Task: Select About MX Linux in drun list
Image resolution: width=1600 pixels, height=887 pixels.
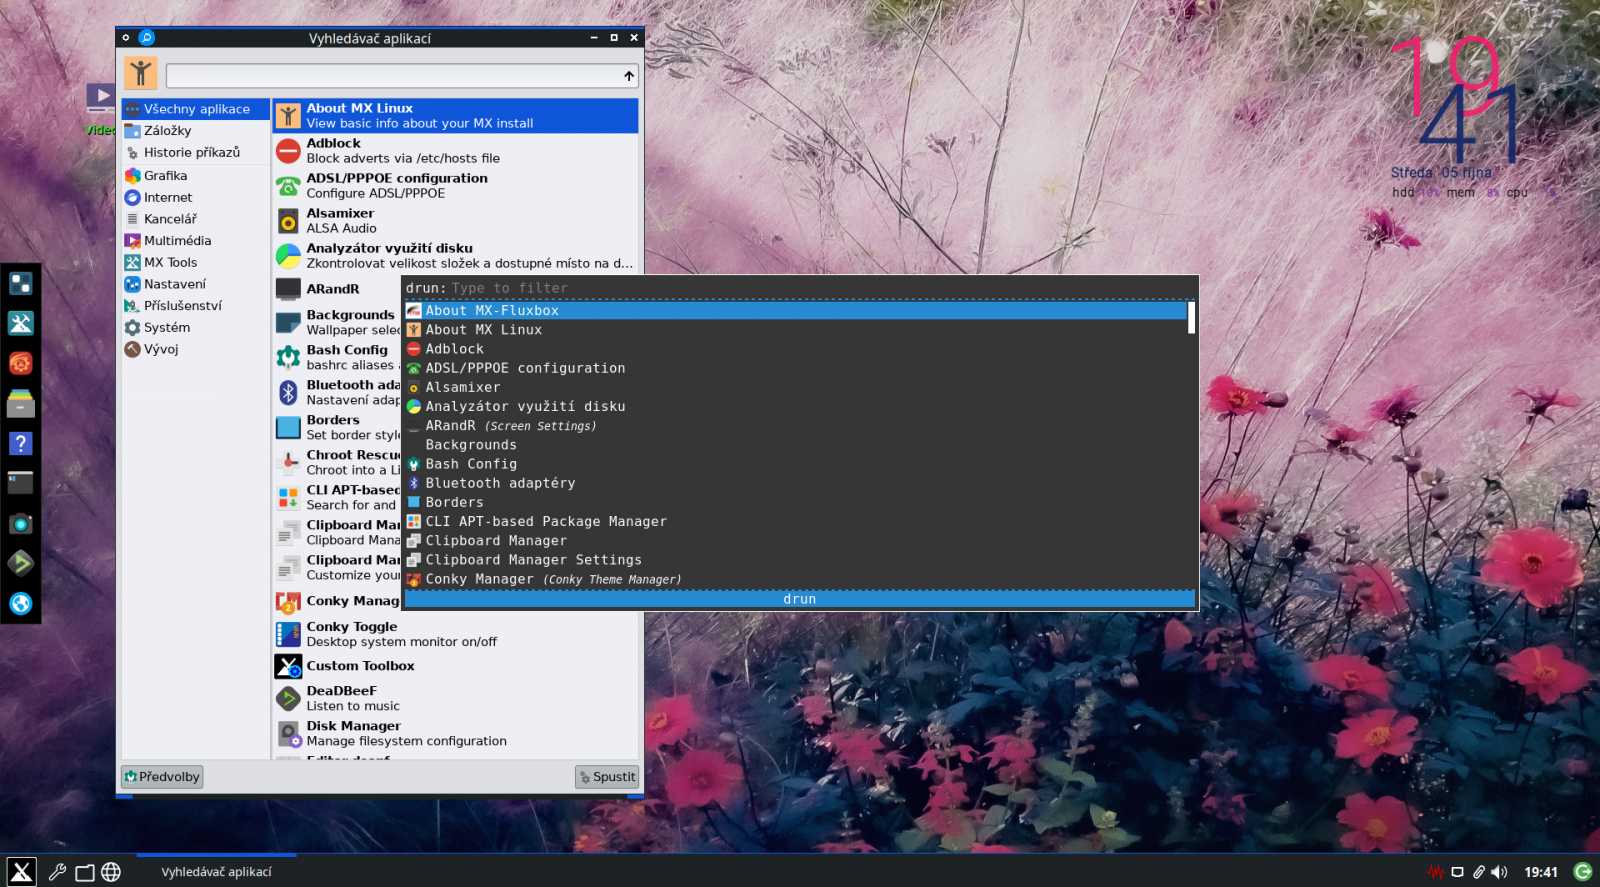Action: pyautogui.click(x=796, y=330)
